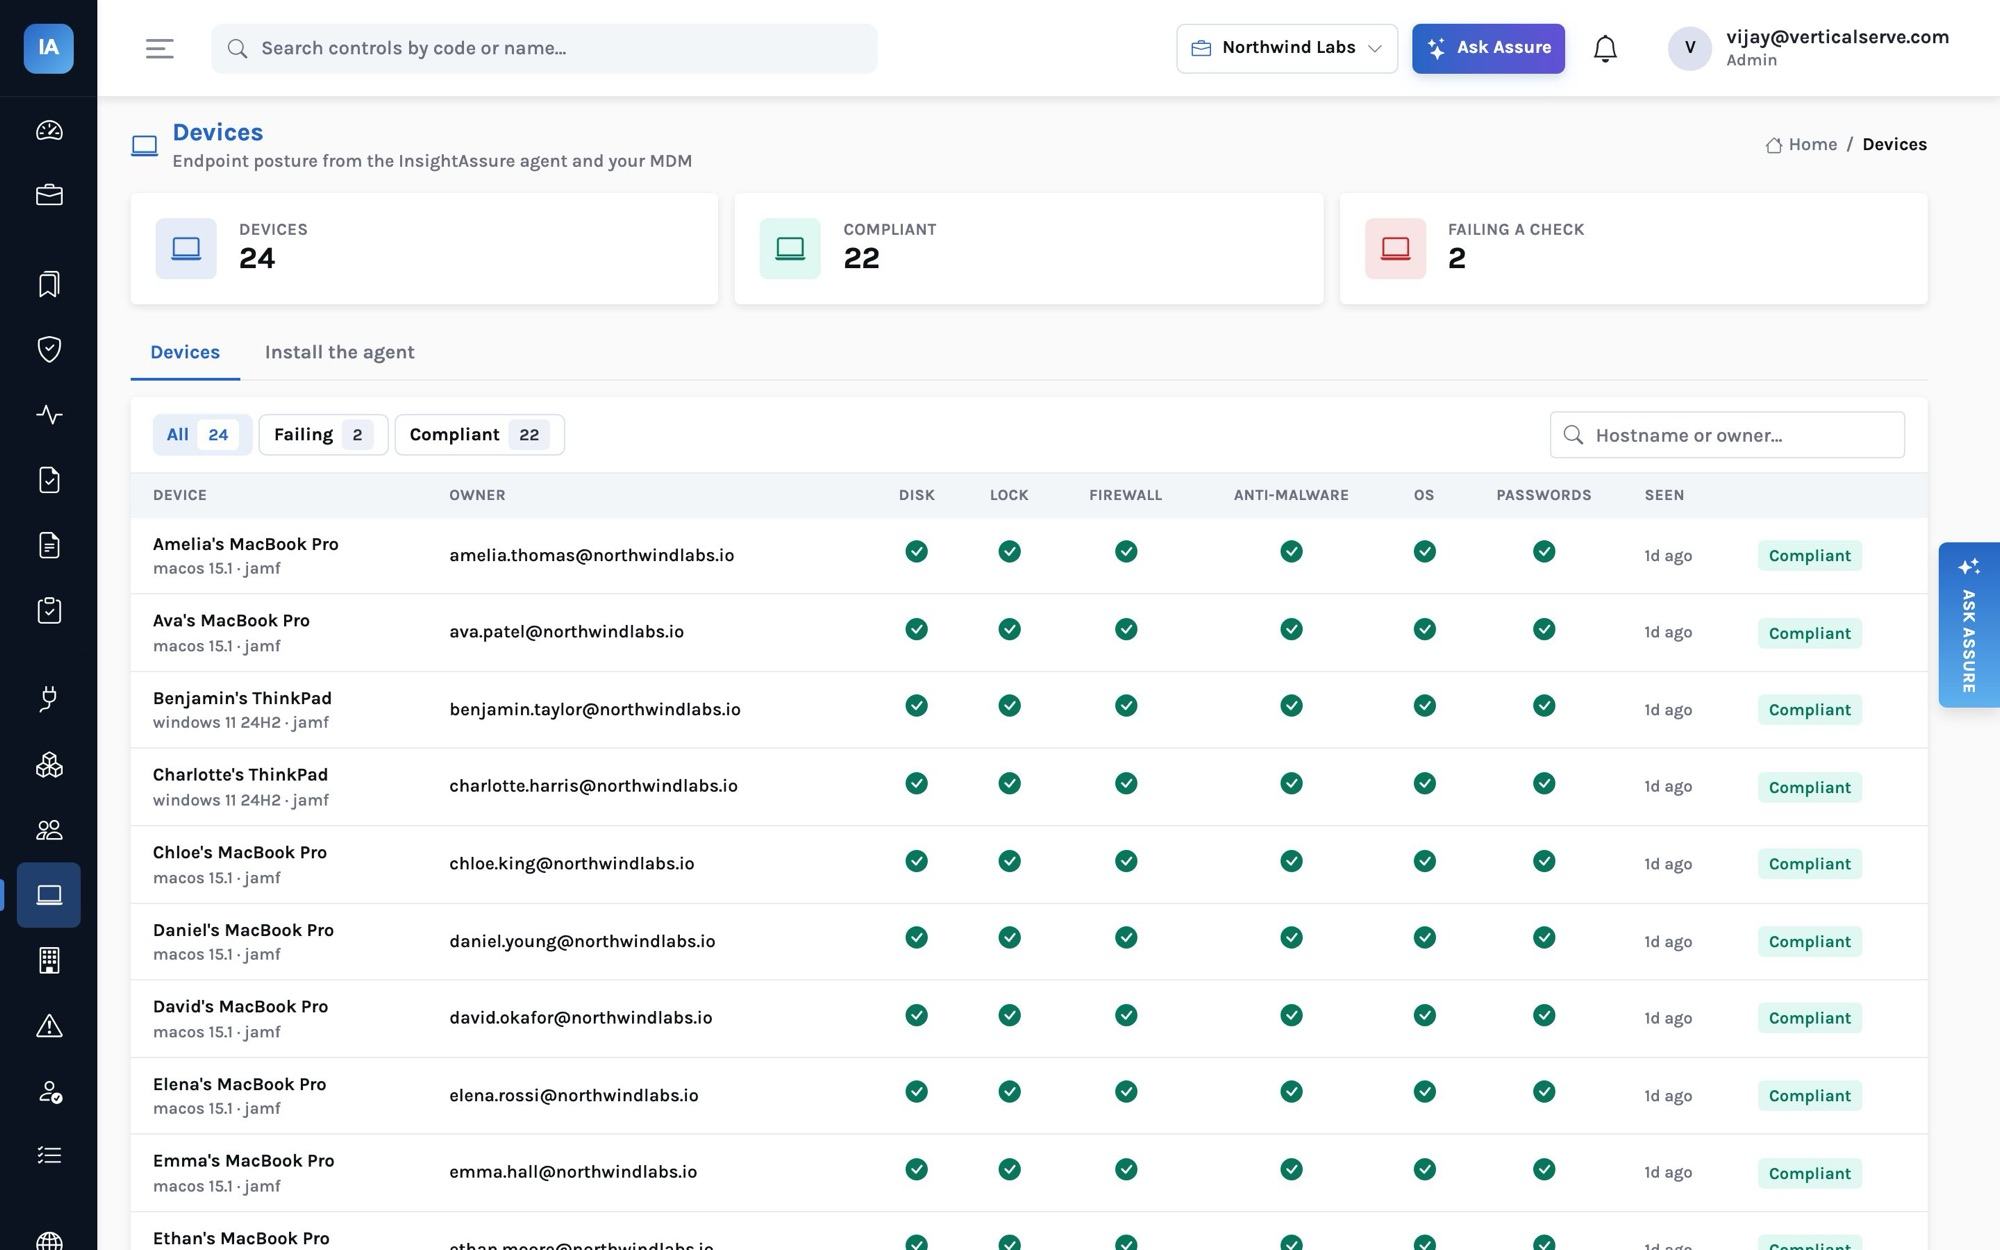Select benjamin.taylor@northwindlabs.io owner cell
Screen dimensions: 2000x1250
[x=595, y=709]
